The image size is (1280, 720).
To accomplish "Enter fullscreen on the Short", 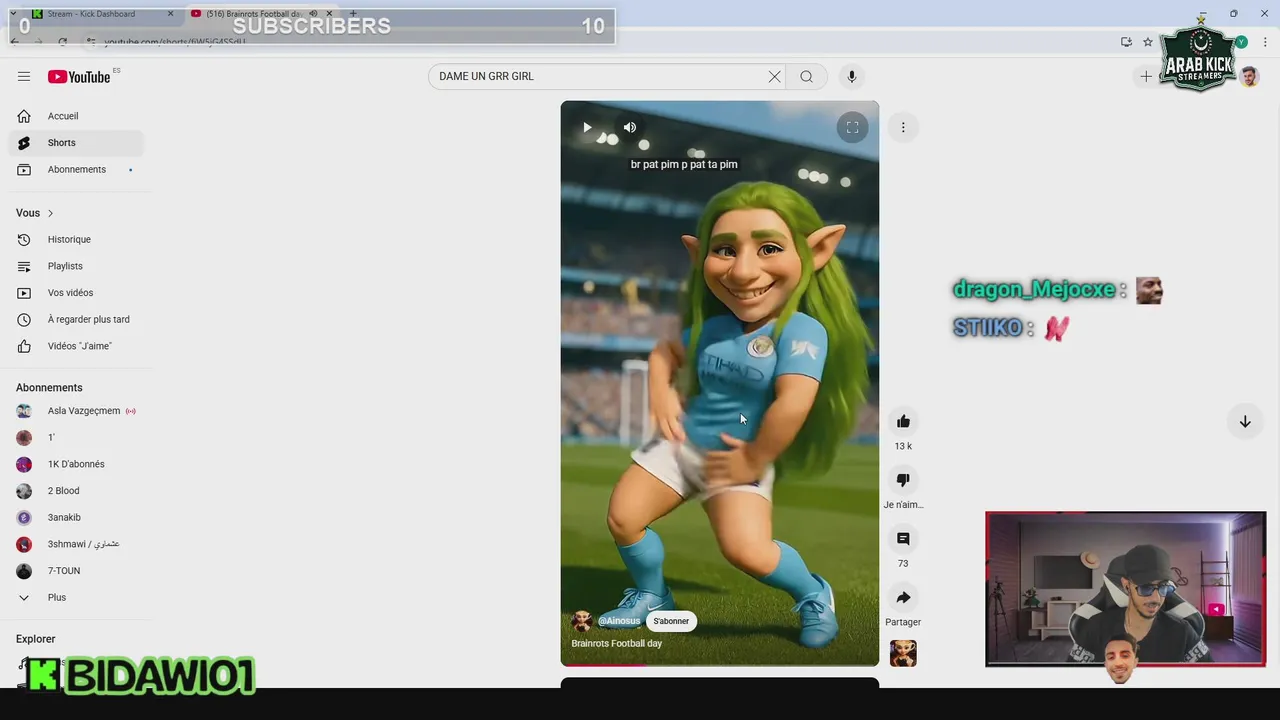I will click(852, 127).
